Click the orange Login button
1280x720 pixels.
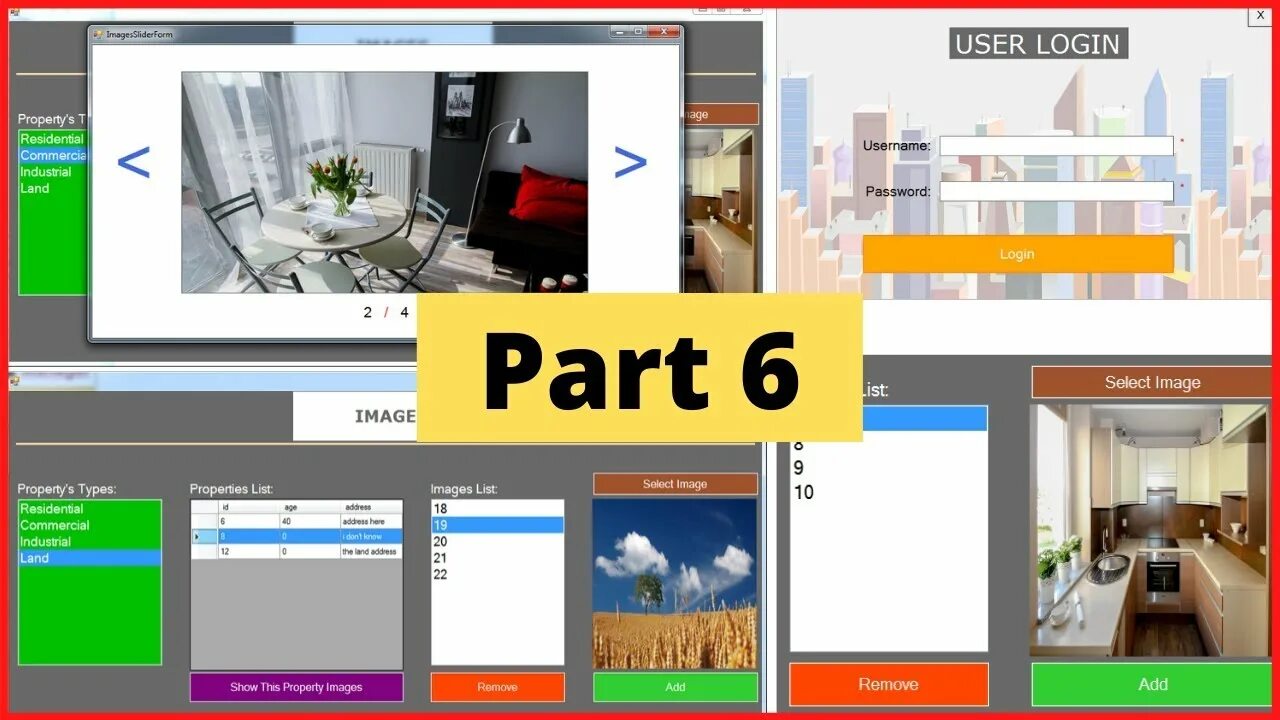click(x=1017, y=254)
